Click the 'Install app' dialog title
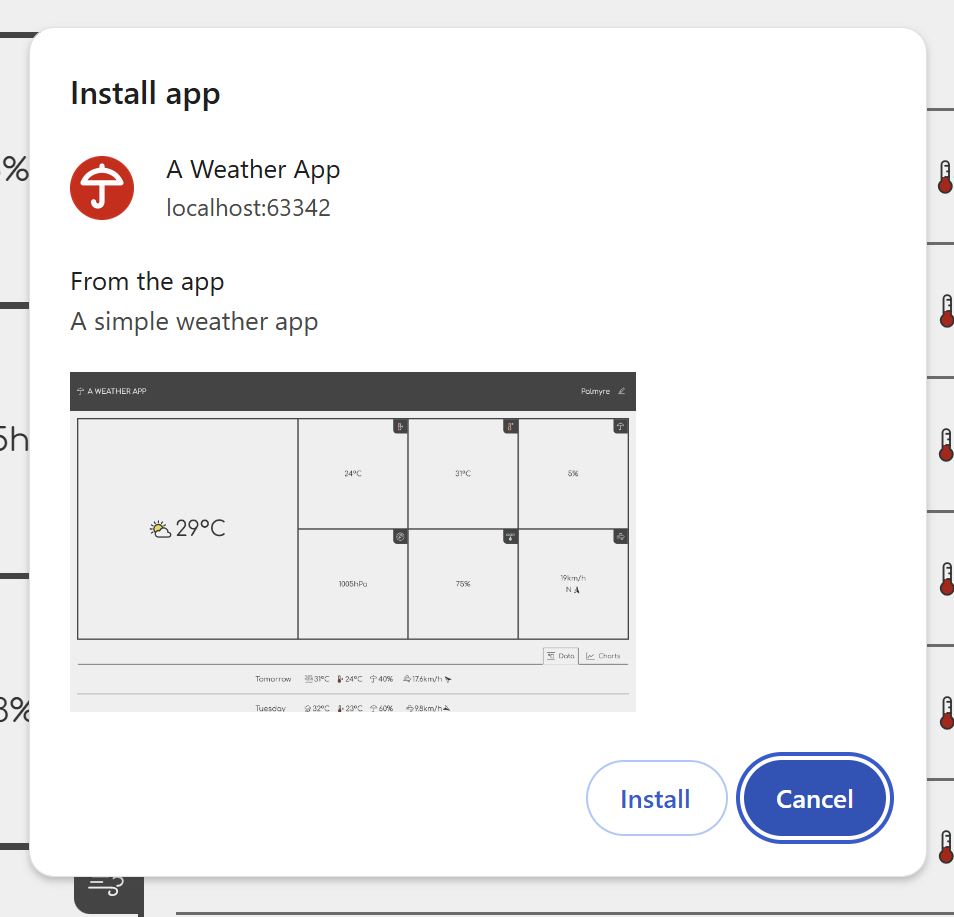This screenshot has width=954, height=917. coord(145,94)
